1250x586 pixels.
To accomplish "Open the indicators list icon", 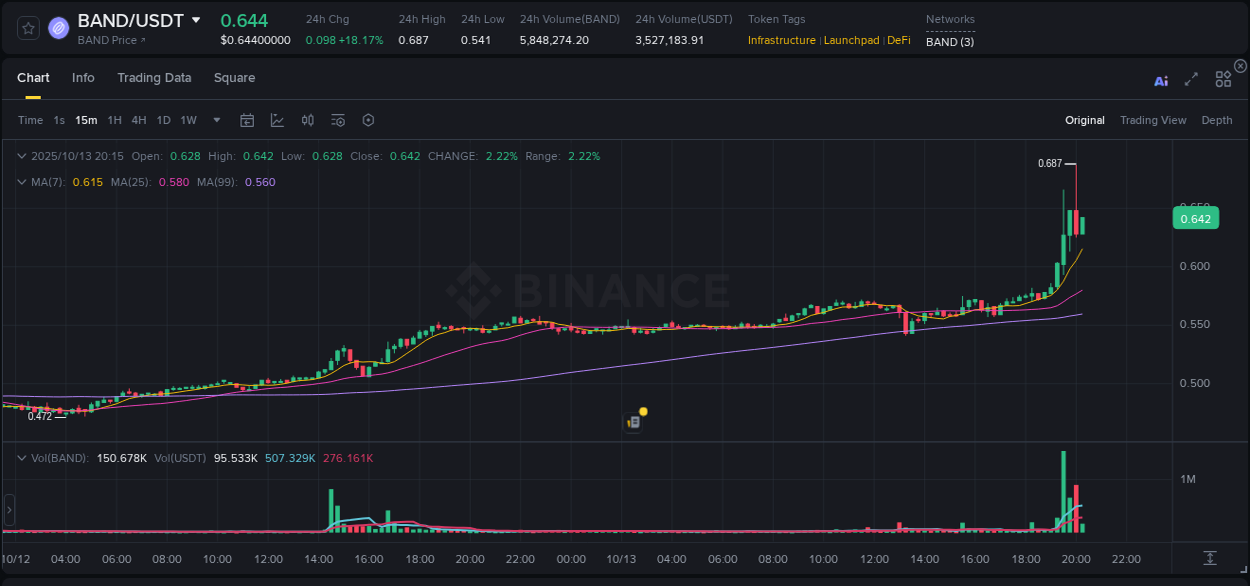I will tap(337, 119).
